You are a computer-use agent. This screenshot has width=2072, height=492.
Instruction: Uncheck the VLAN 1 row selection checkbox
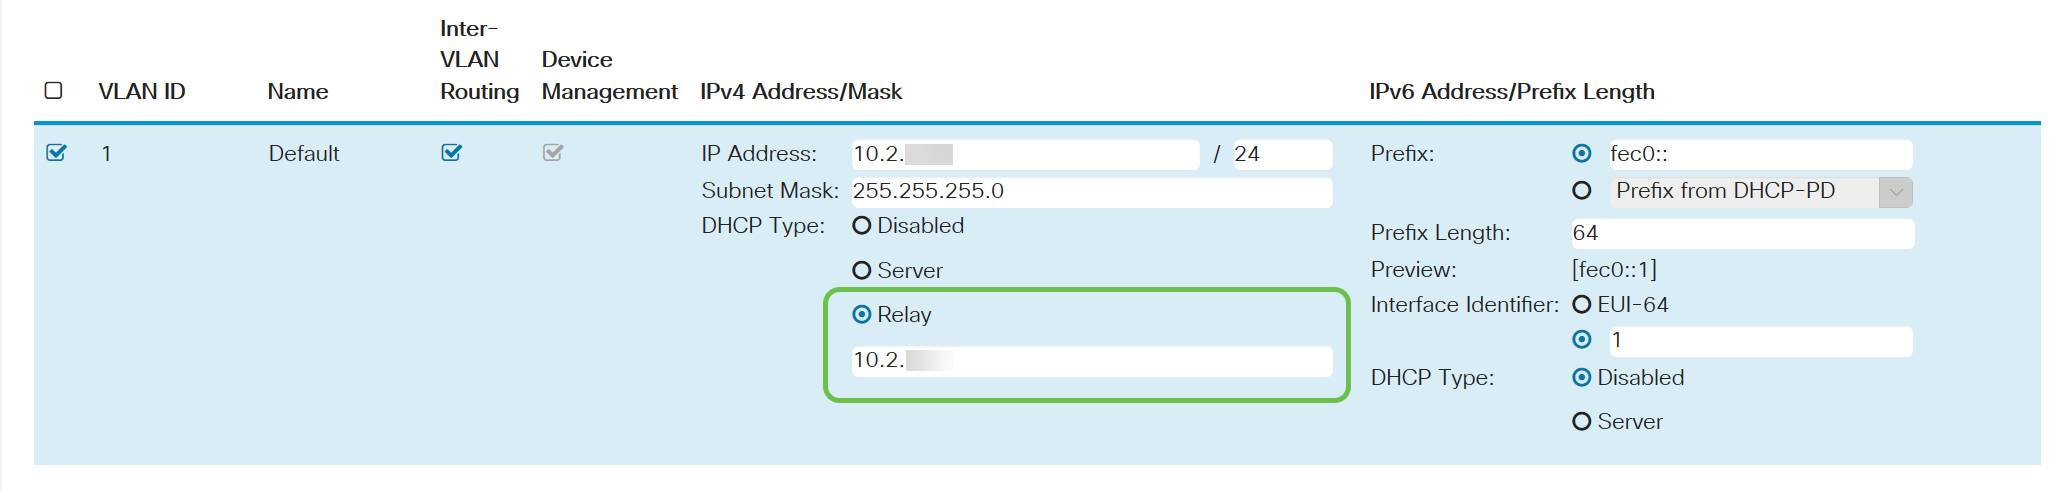point(57,153)
